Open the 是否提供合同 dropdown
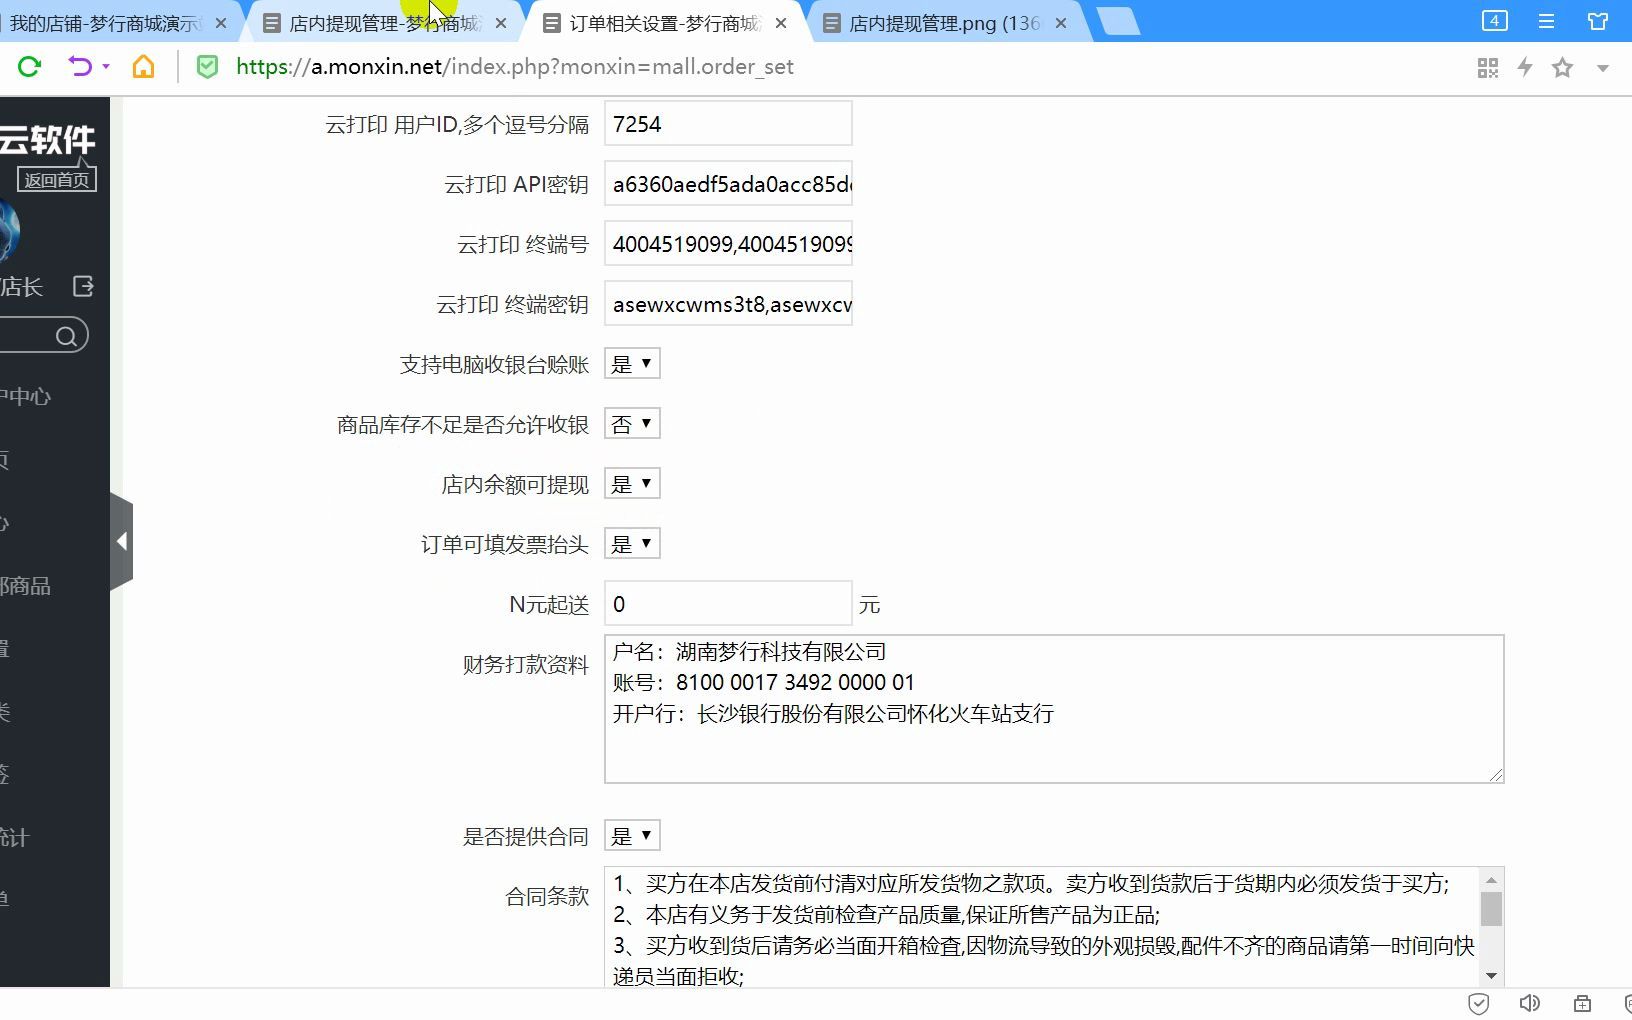The height and width of the screenshot is (1020, 1632). 632,836
